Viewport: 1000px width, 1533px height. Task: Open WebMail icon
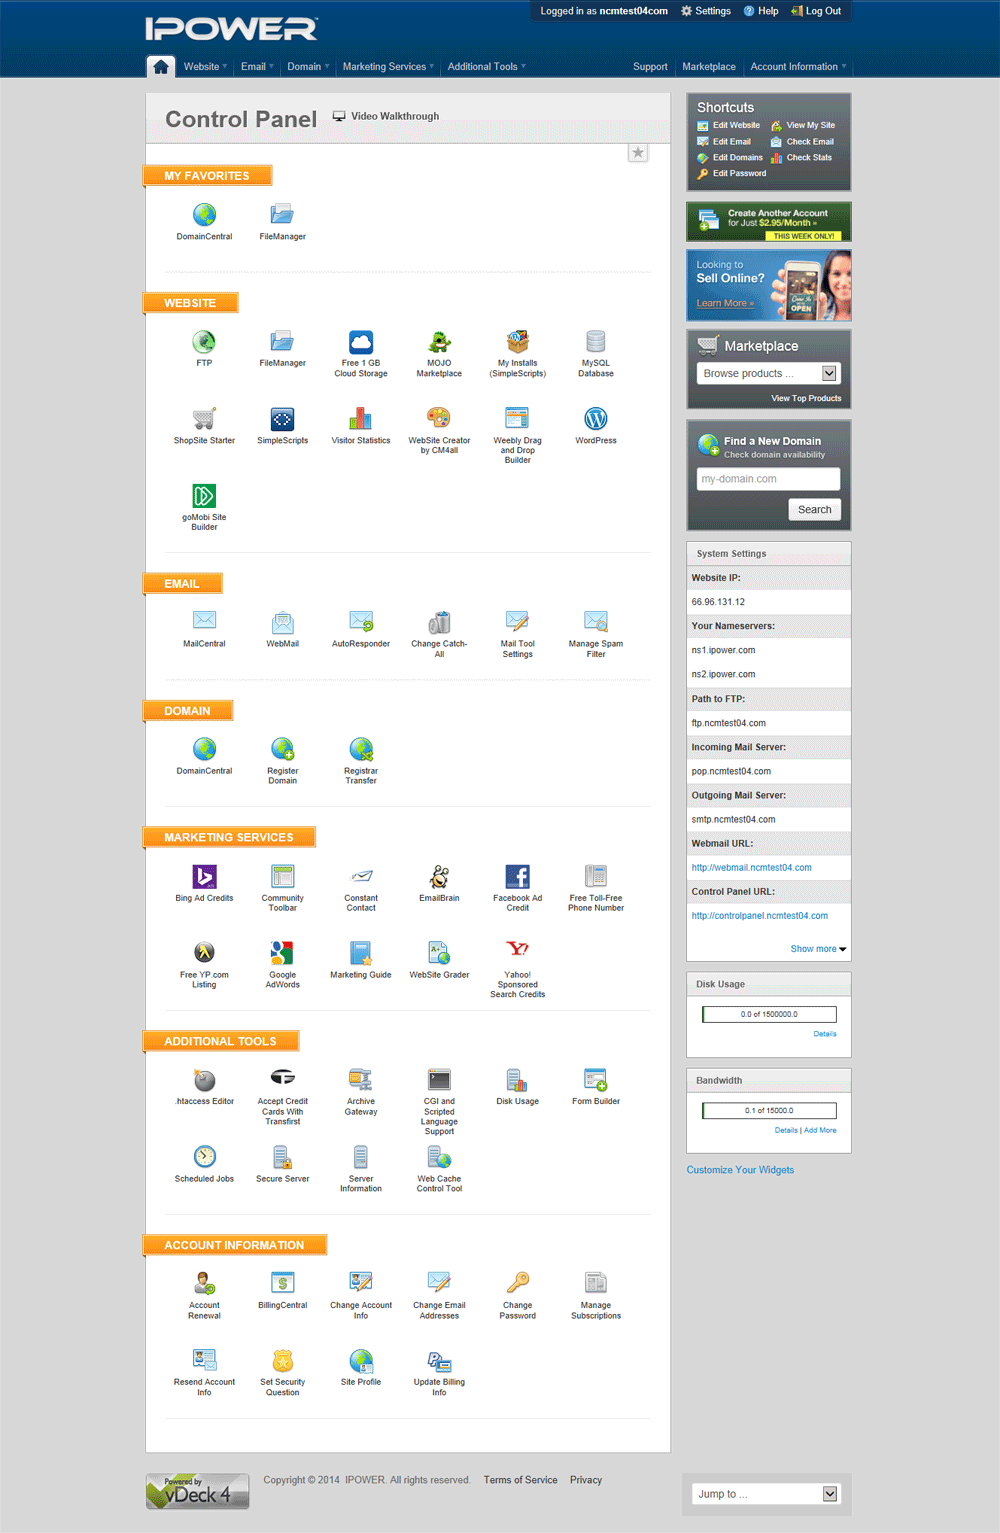[x=283, y=622]
